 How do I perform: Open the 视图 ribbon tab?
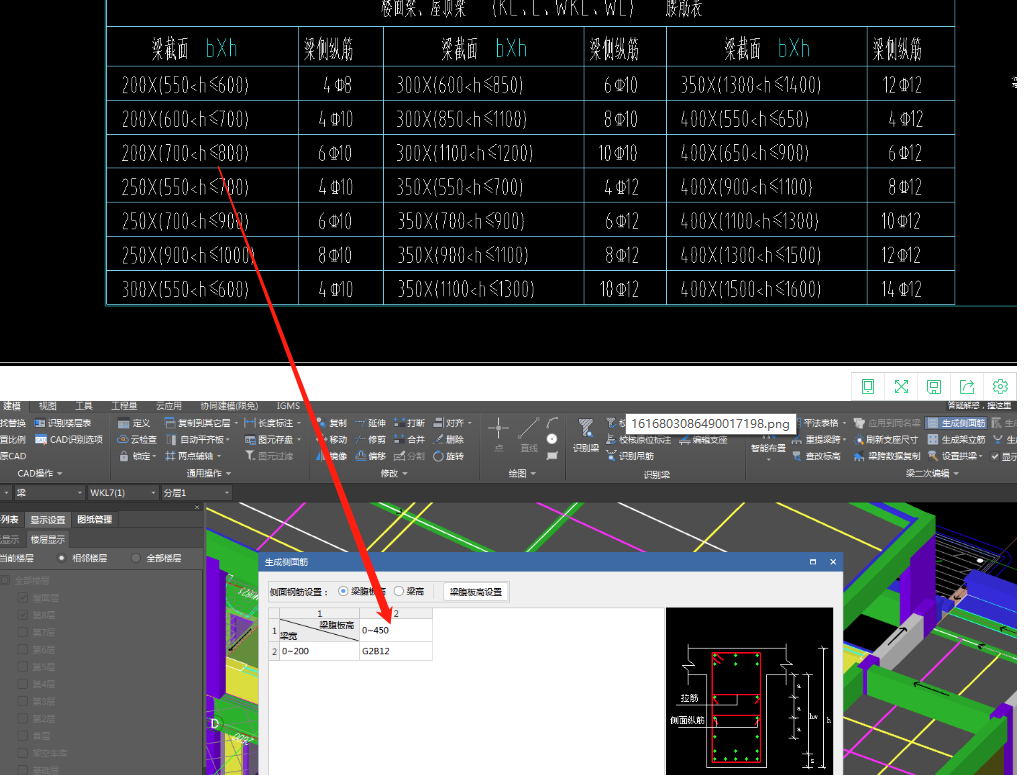(x=48, y=406)
